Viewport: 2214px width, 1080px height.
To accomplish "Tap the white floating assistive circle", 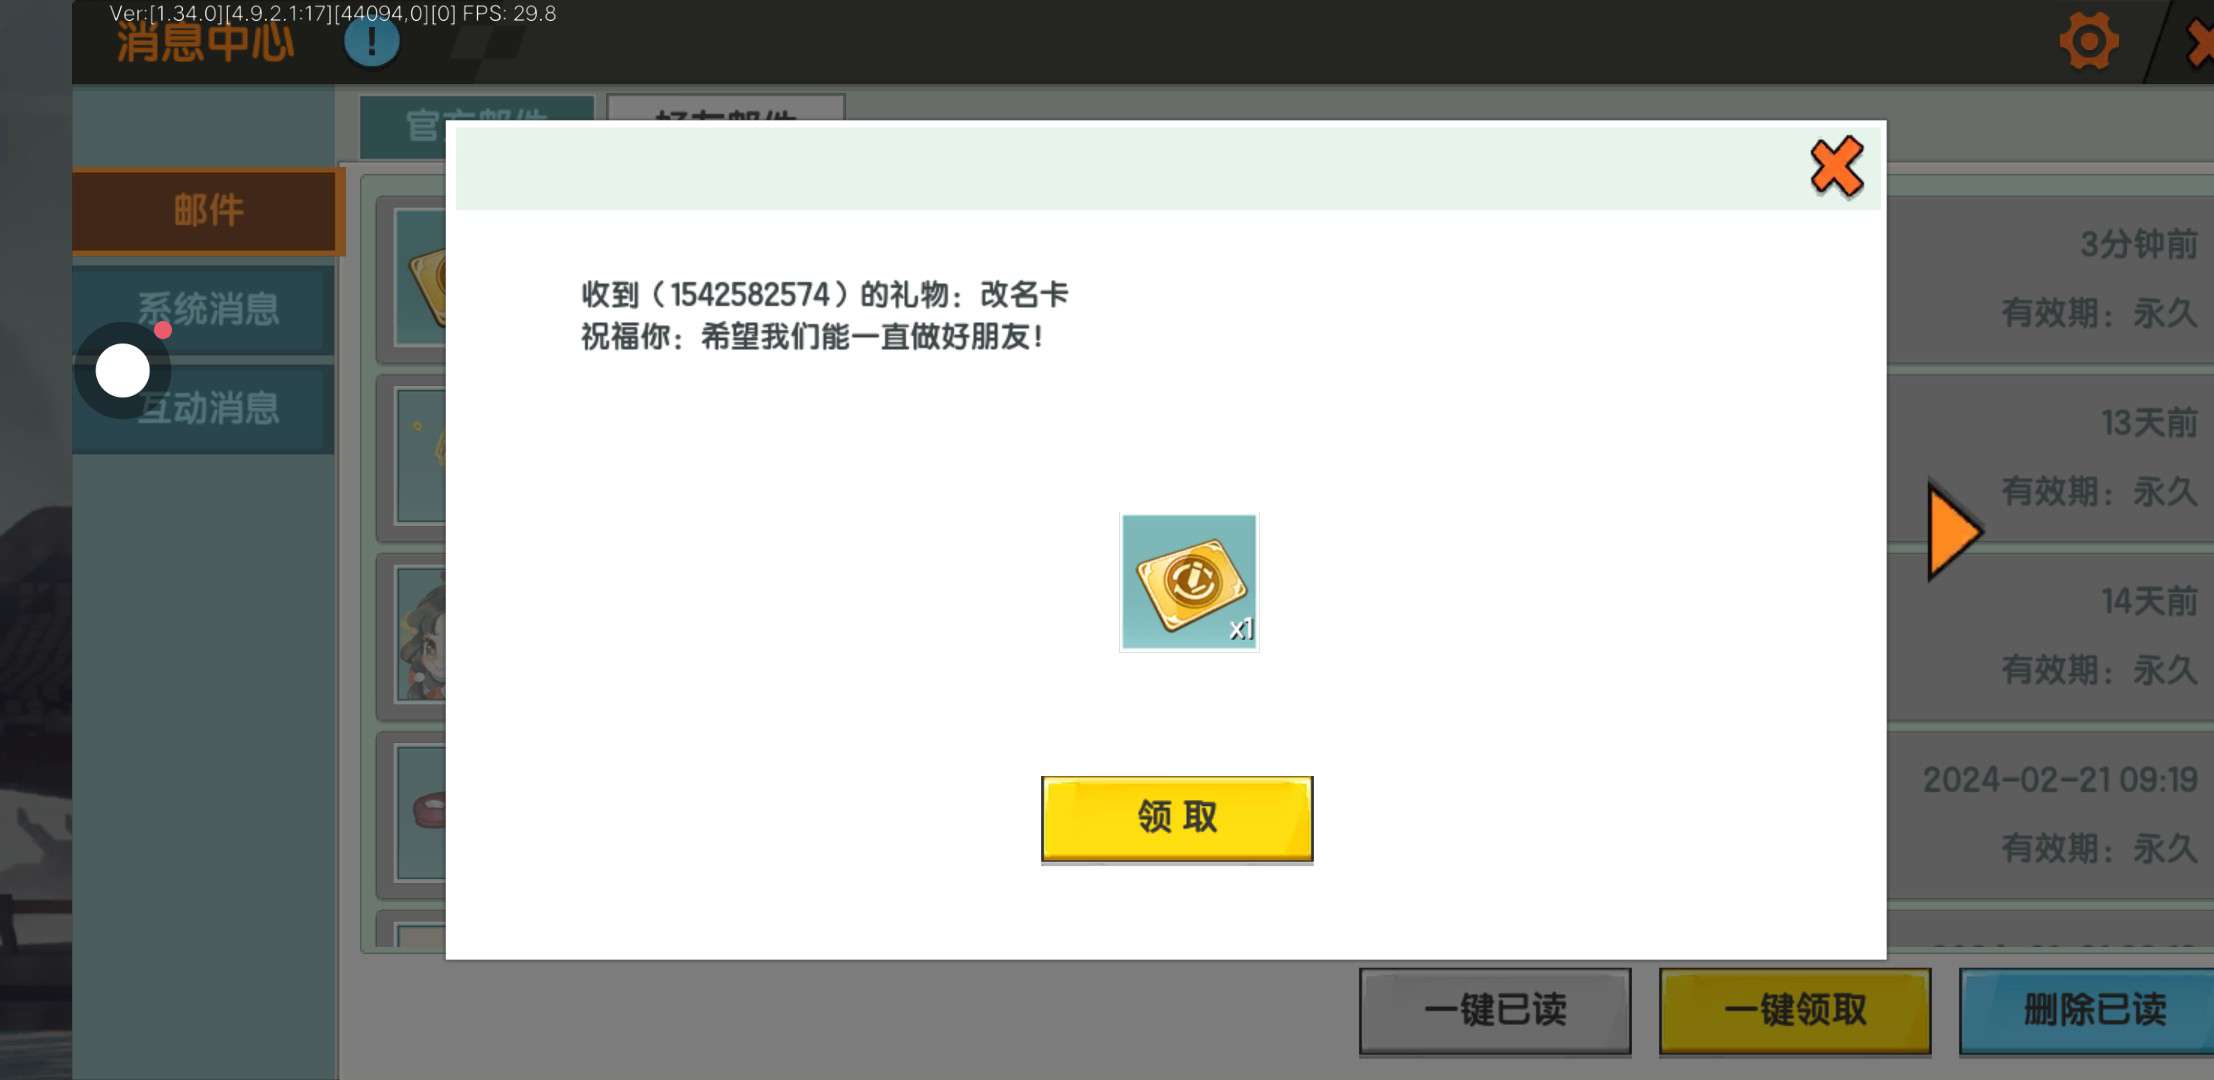I will pyautogui.click(x=123, y=371).
